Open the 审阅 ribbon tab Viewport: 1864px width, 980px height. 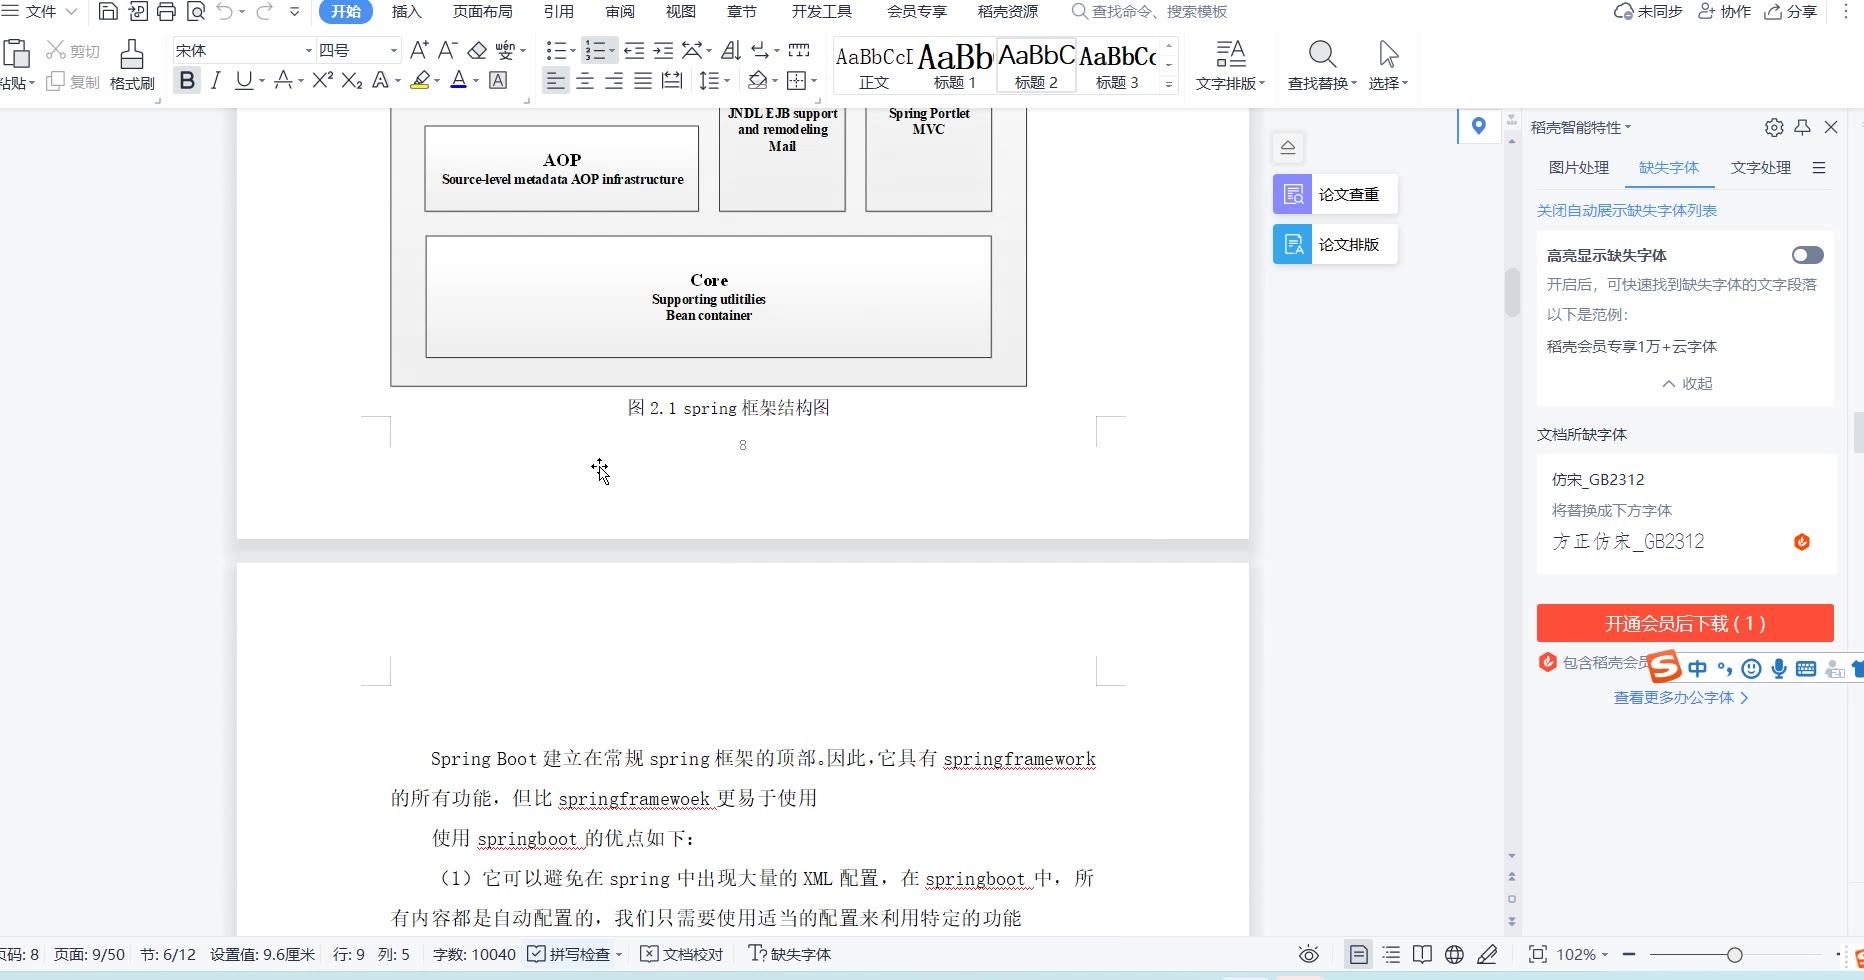pos(620,12)
